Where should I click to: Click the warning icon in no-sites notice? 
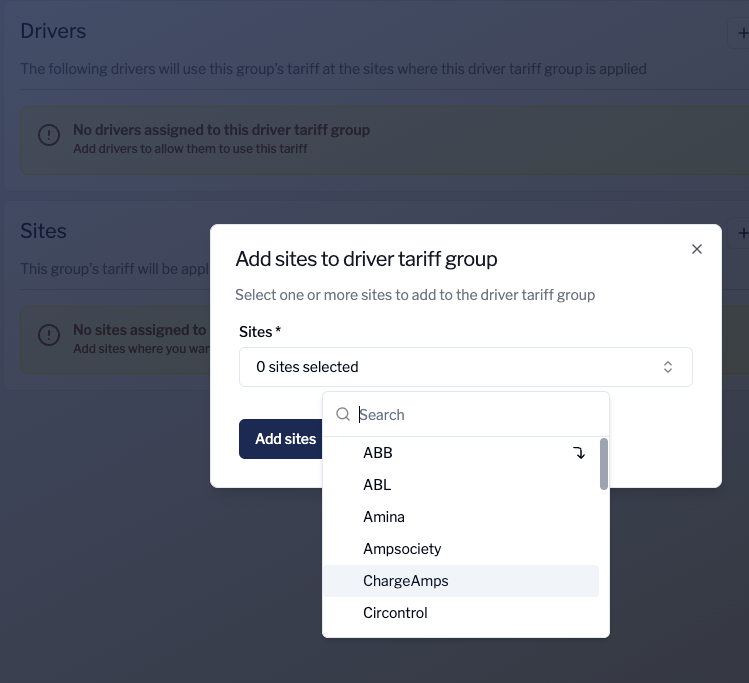48,334
